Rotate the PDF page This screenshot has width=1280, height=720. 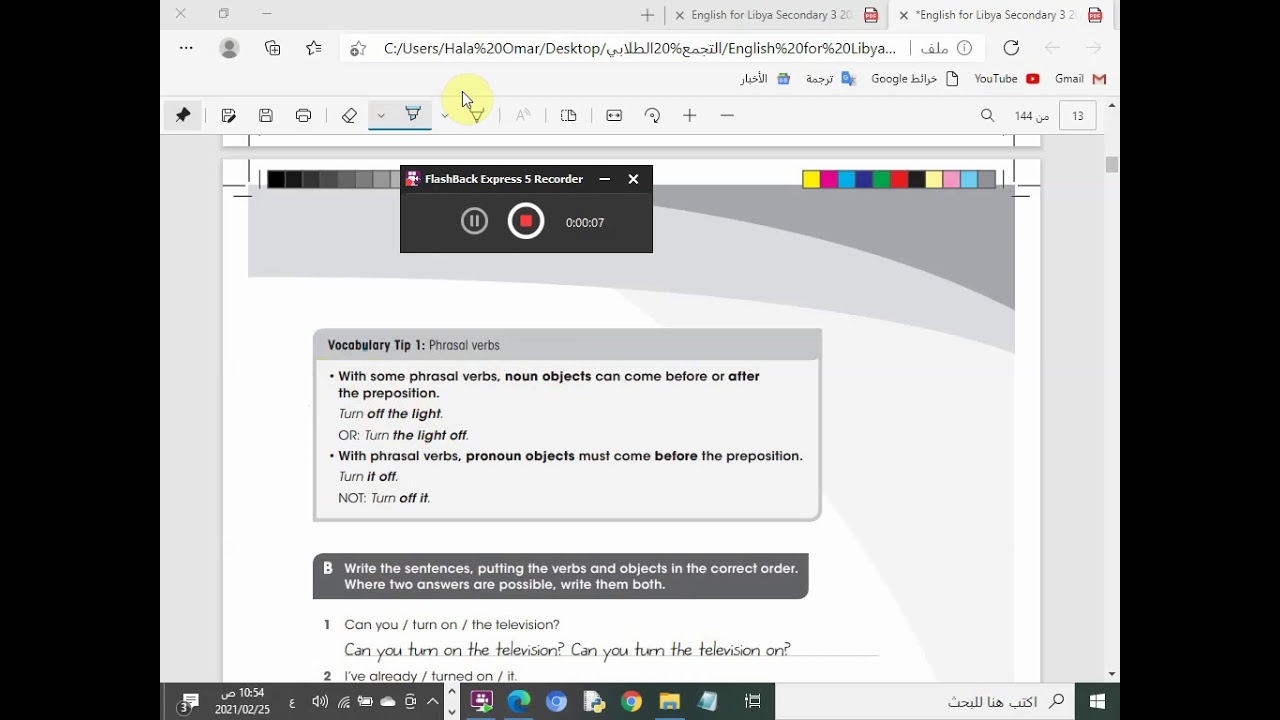[652, 116]
